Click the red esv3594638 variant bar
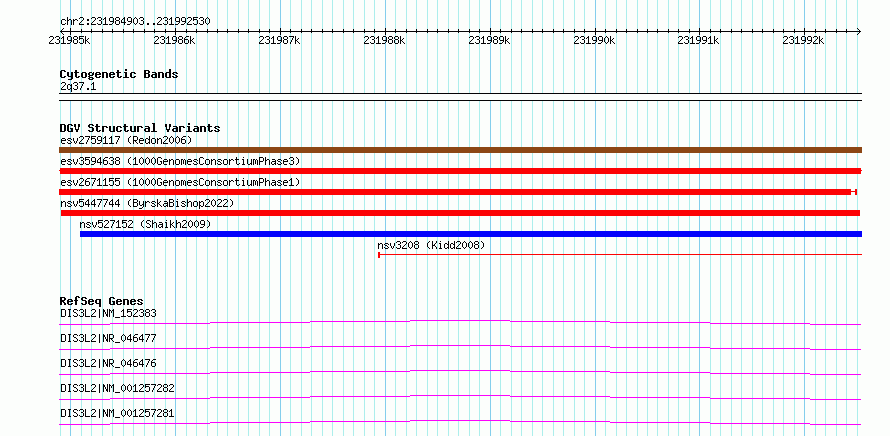The height and width of the screenshot is (436, 890). coord(460,171)
